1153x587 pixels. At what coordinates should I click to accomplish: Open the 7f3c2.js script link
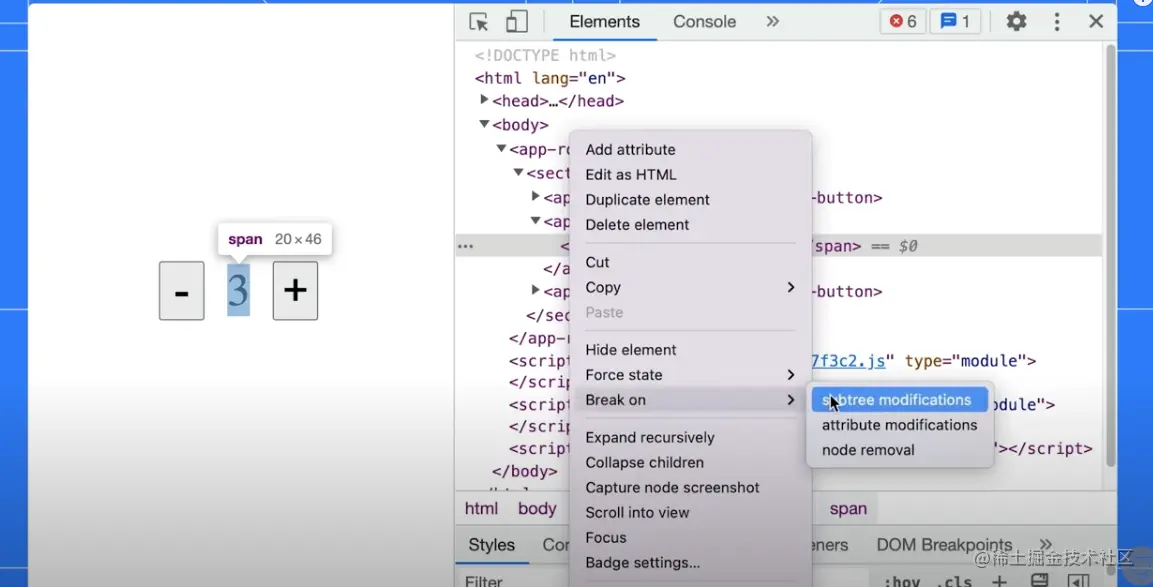(x=848, y=361)
